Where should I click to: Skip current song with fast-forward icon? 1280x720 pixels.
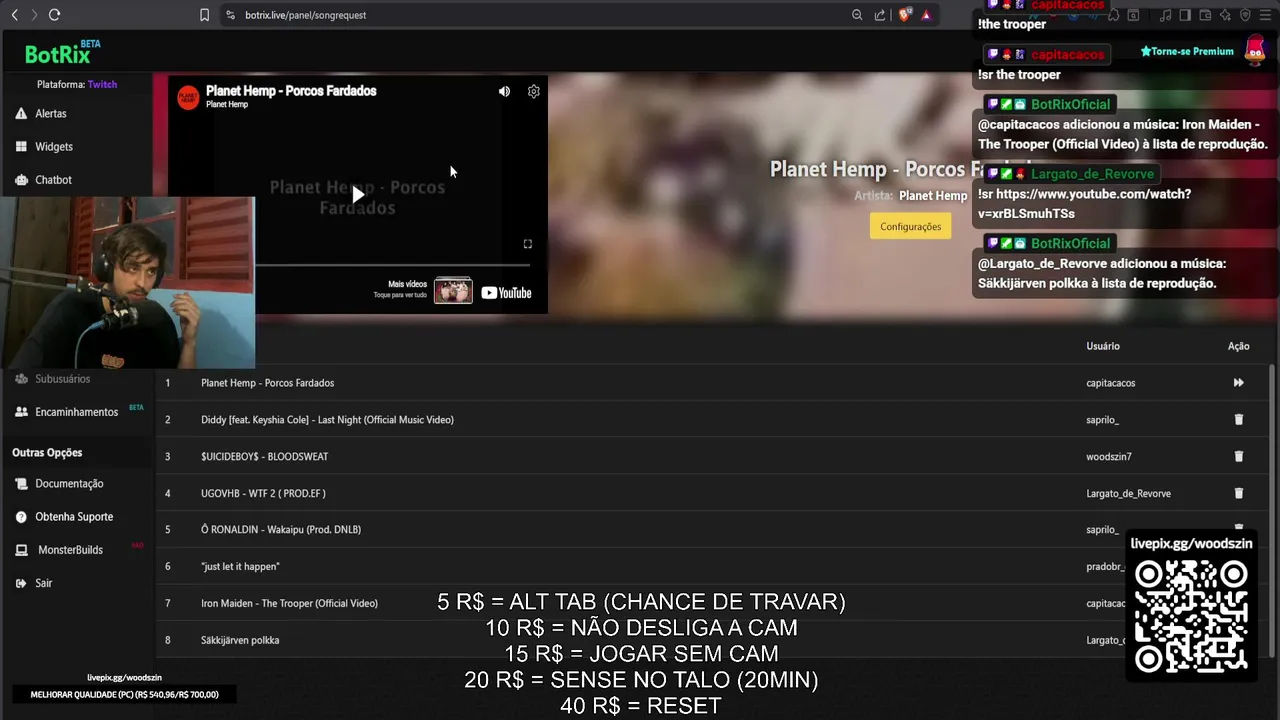point(1238,383)
